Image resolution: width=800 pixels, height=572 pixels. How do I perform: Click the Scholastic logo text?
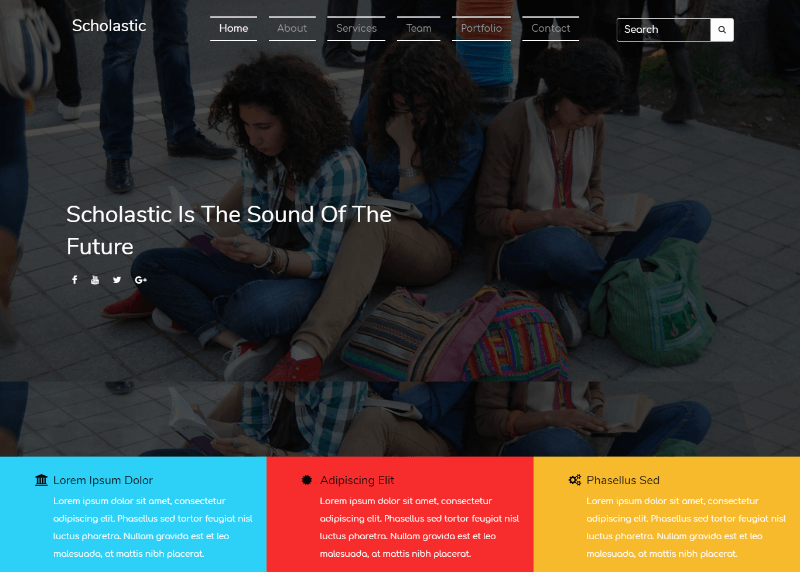coord(109,26)
